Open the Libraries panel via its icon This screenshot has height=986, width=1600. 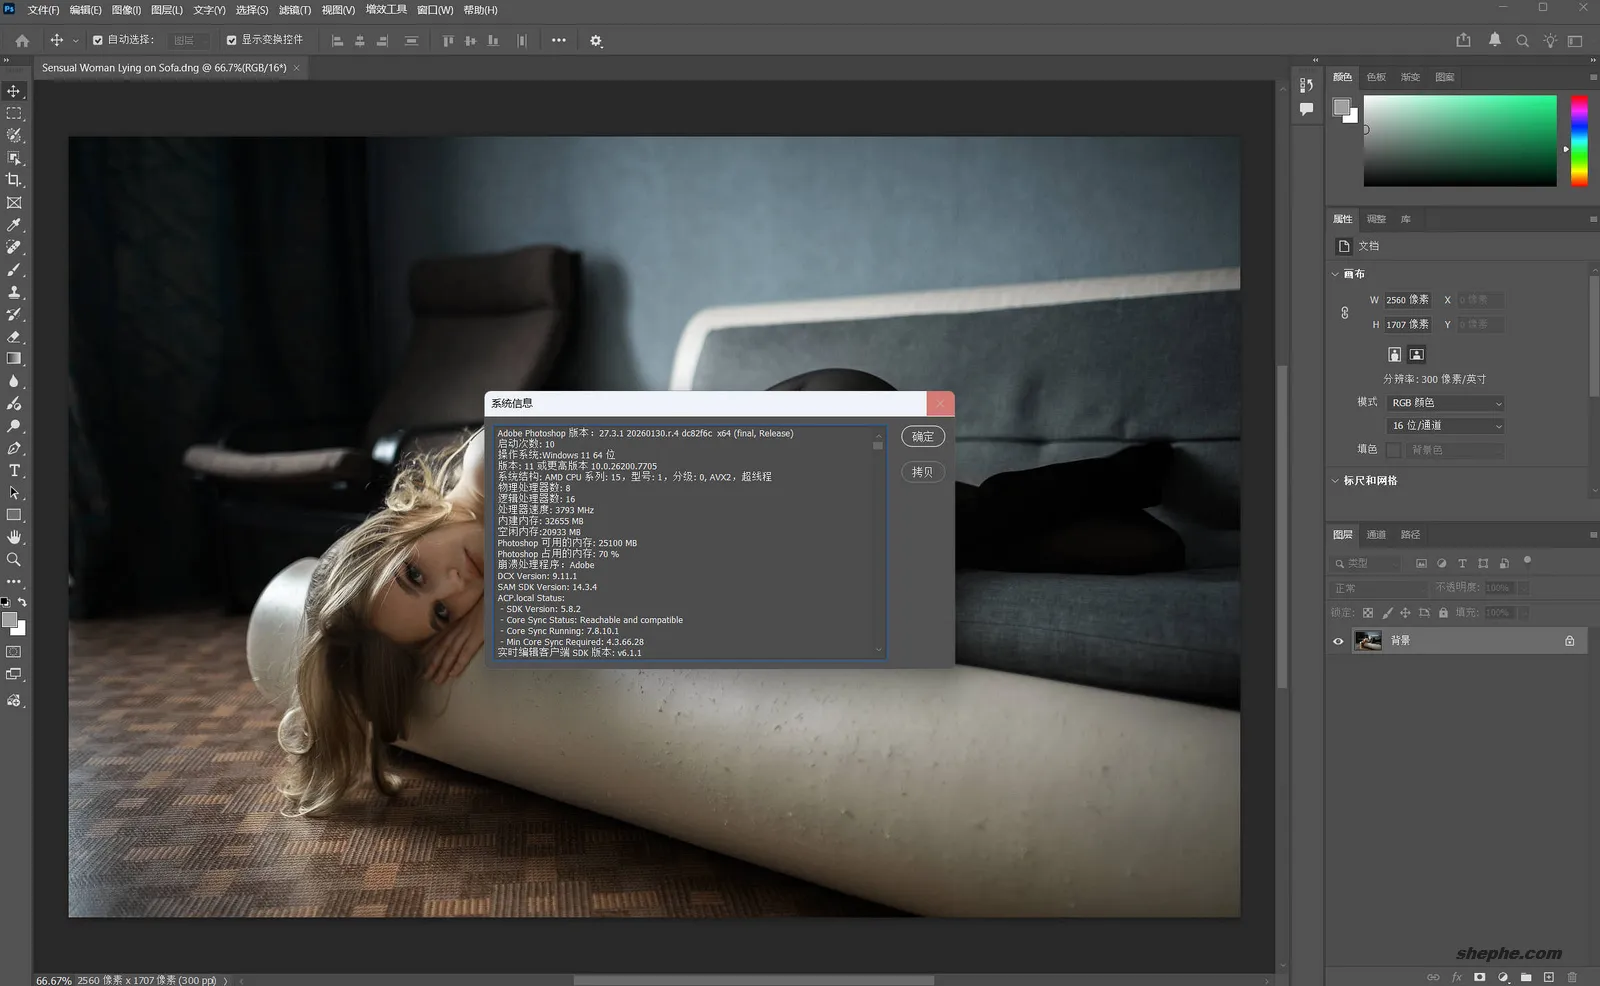coord(1406,218)
